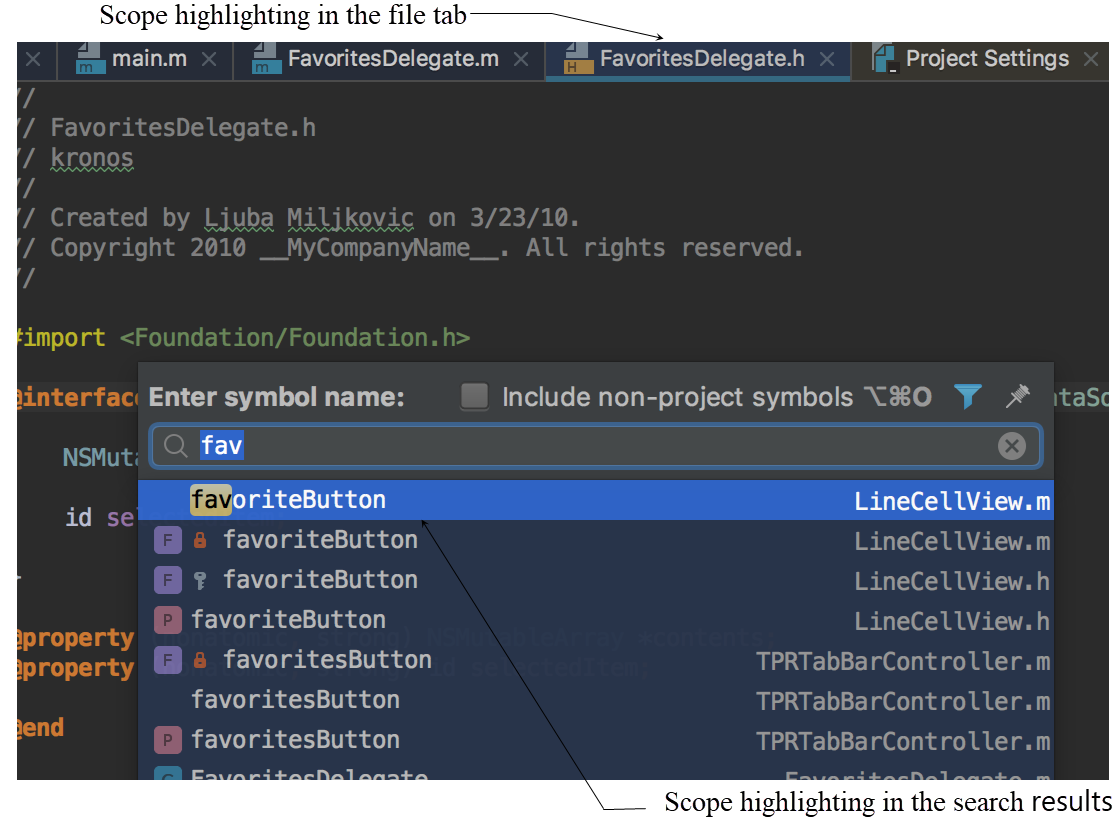Click the Project Settings tab icon

click(884, 59)
